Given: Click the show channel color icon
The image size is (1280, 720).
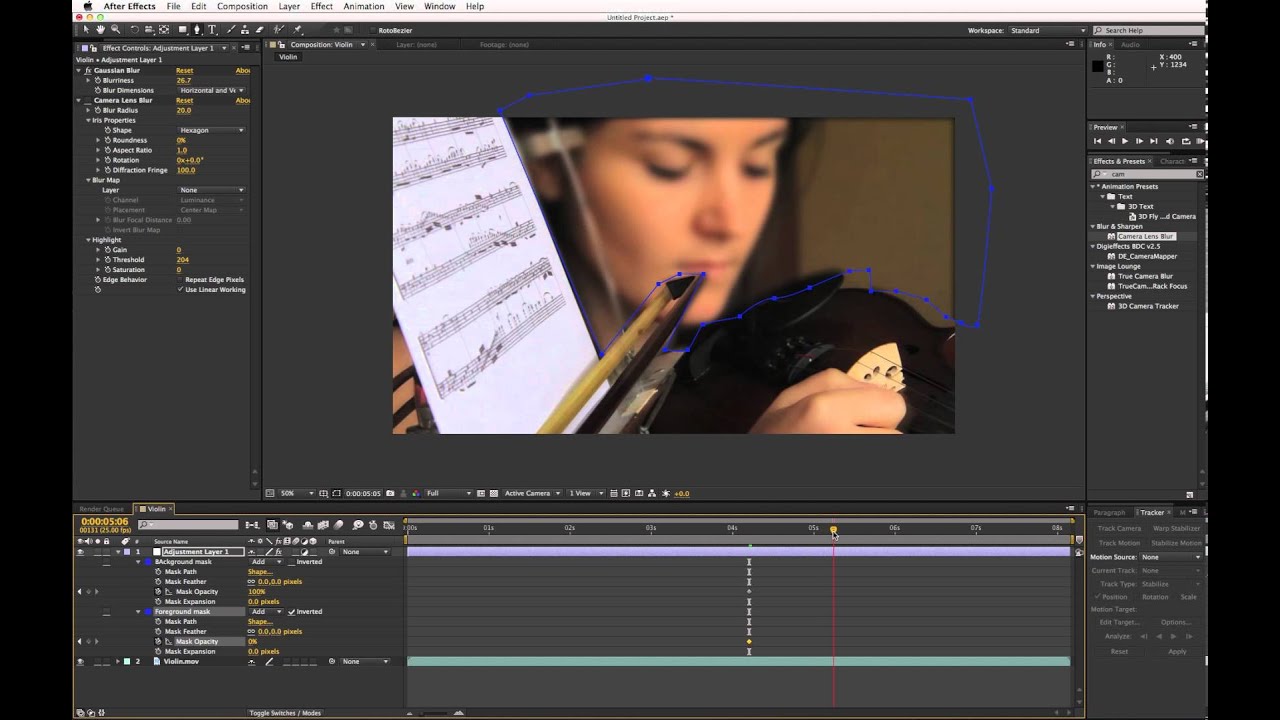Looking at the screenshot, I should pos(416,493).
